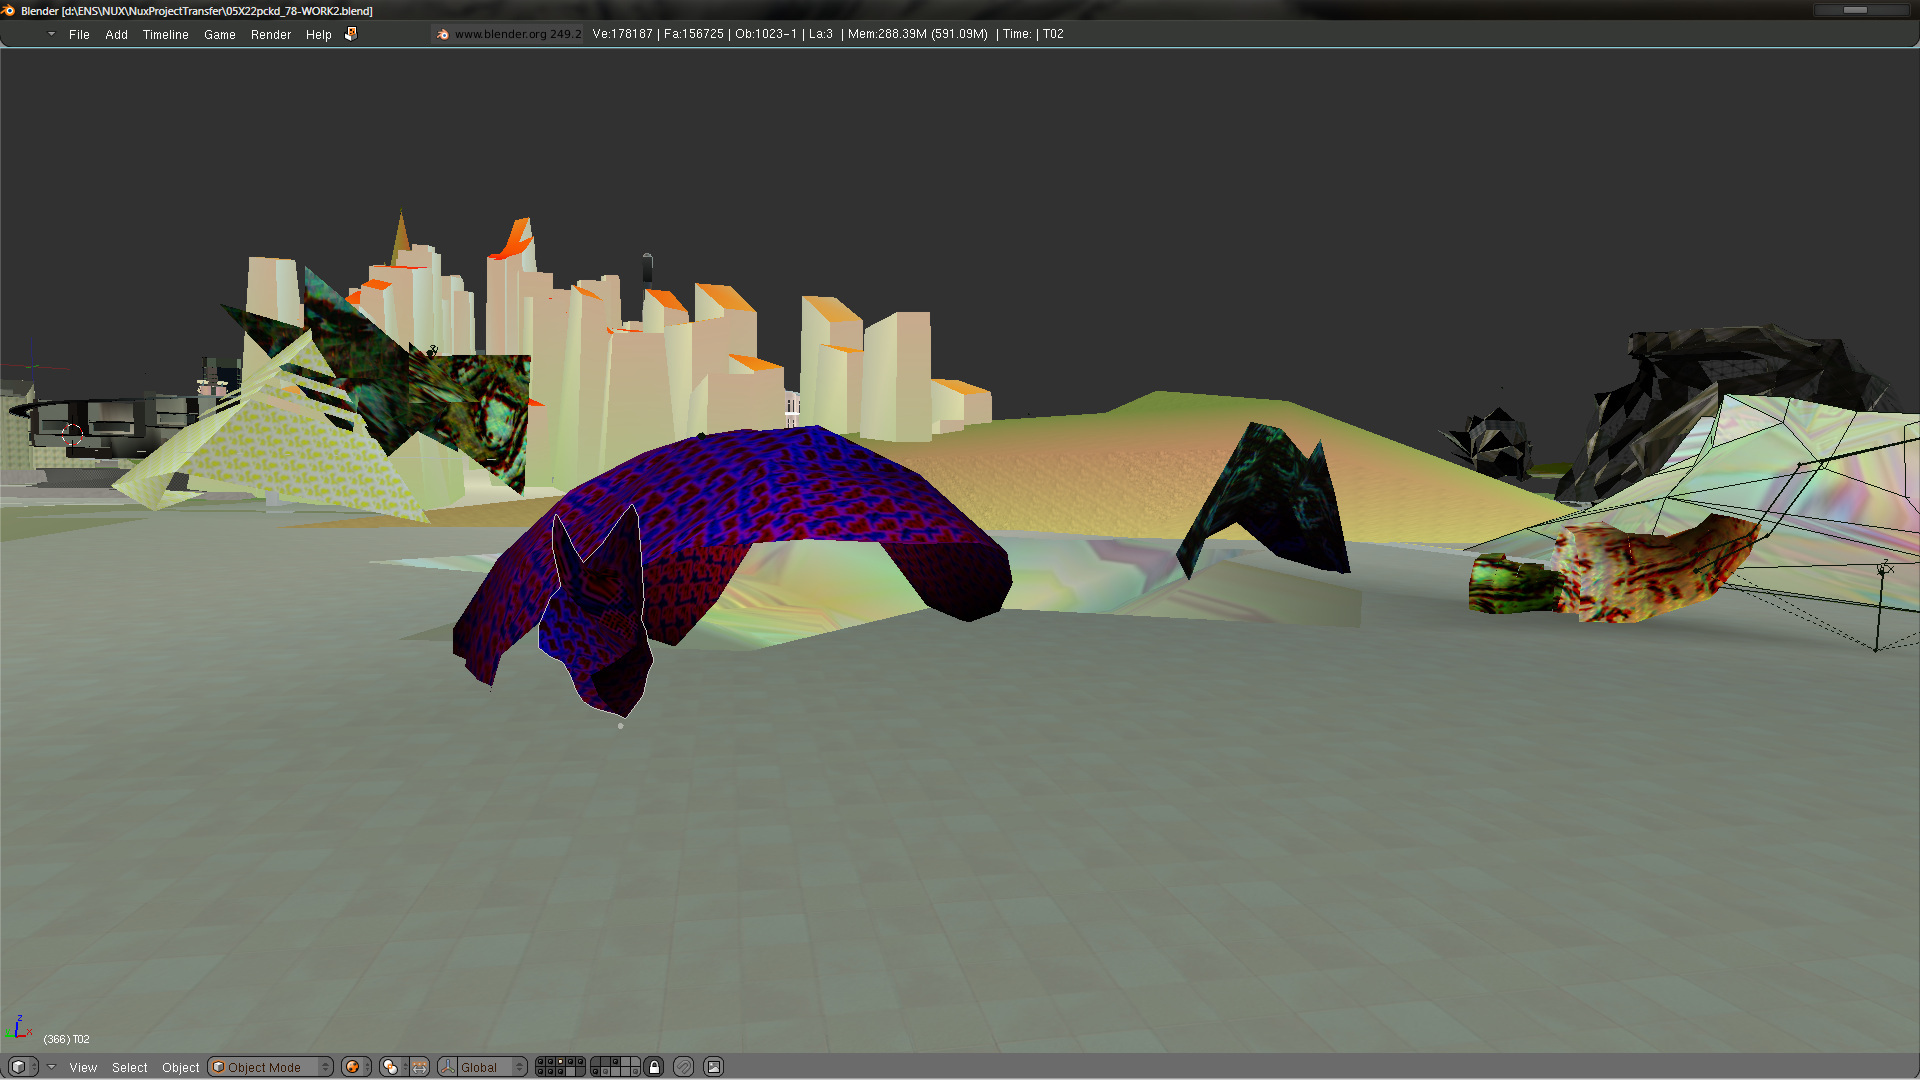Open viewport draw type selector
This screenshot has height=1080, width=1920.
click(356, 1067)
